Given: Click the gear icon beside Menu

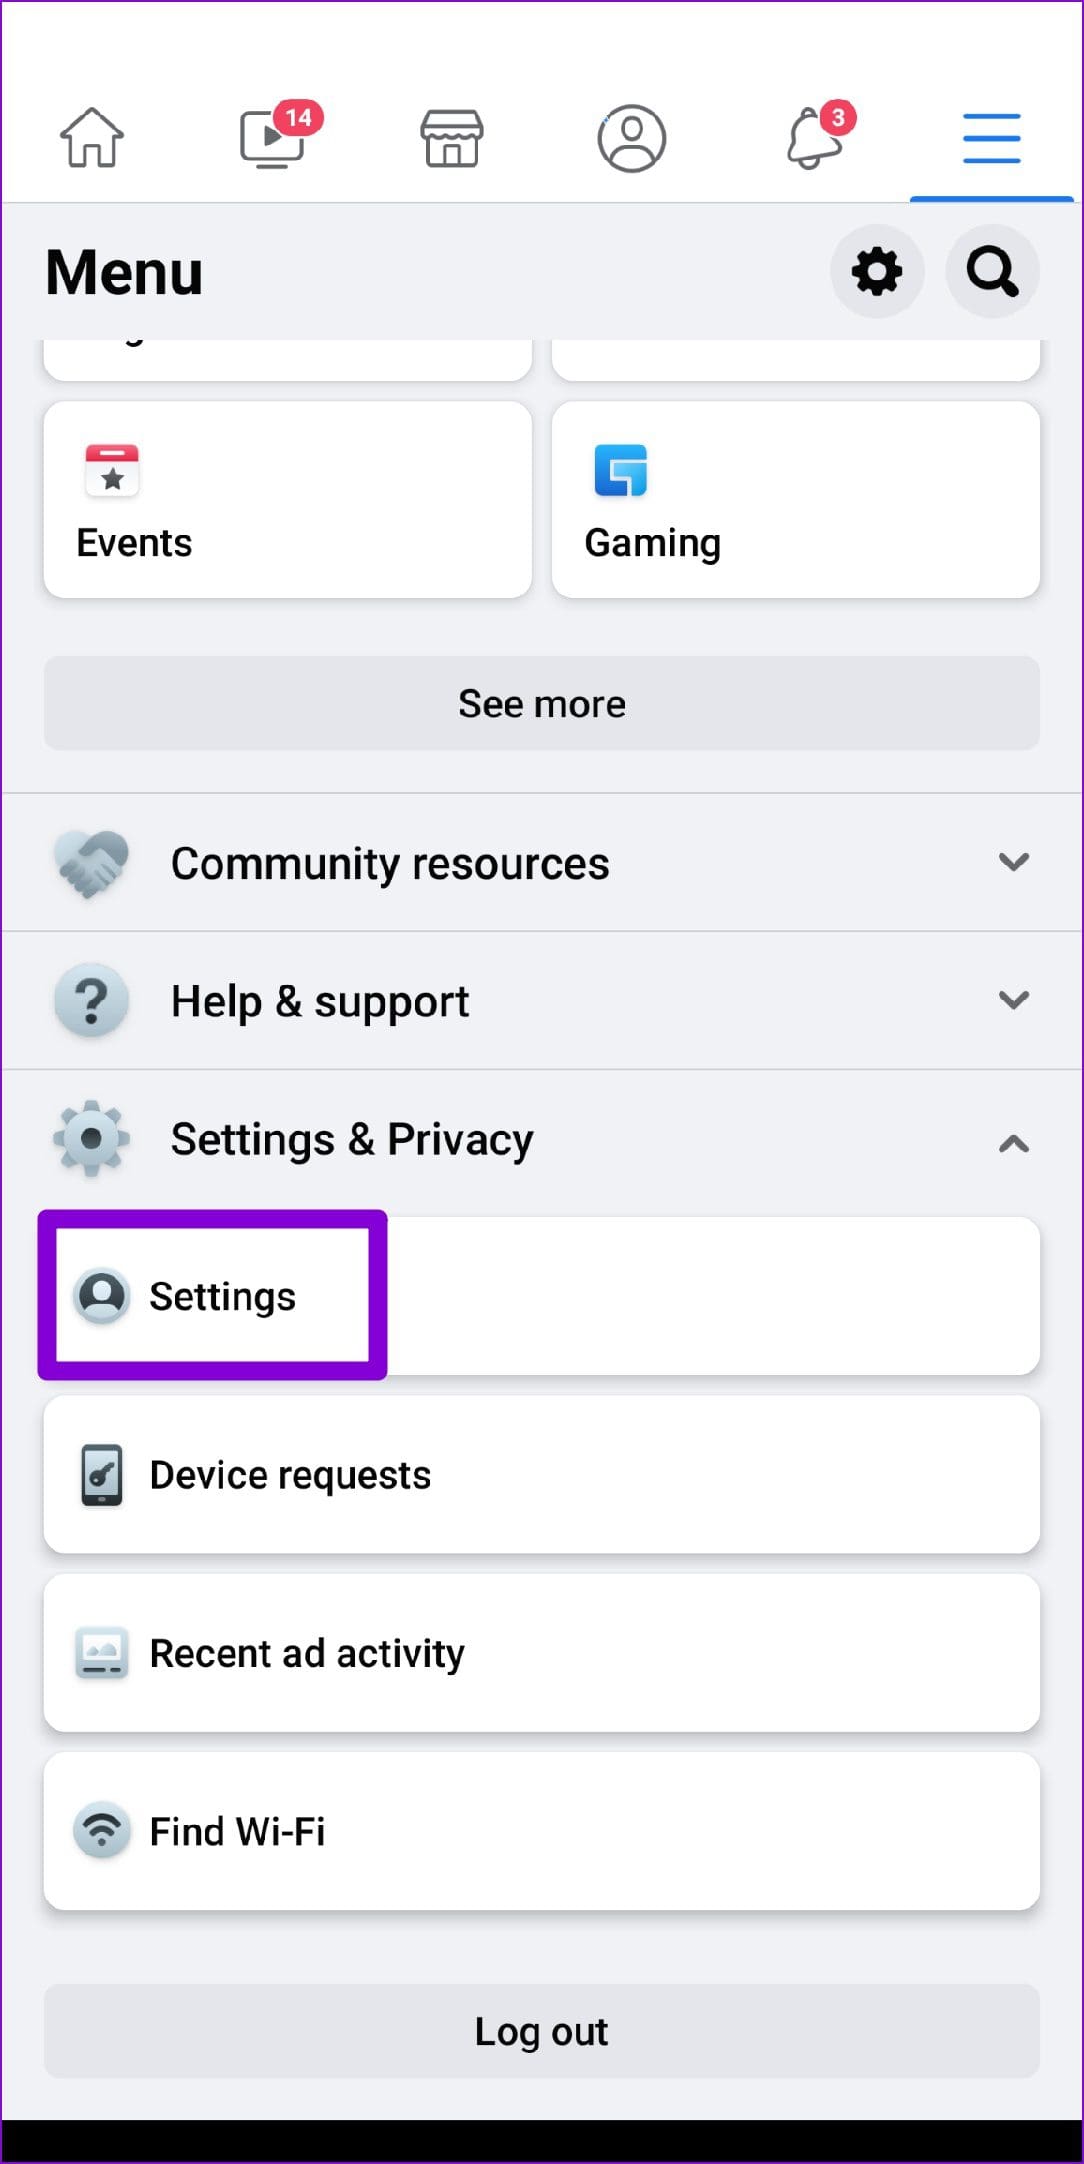Looking at the screenshot, I should [877, 272].
